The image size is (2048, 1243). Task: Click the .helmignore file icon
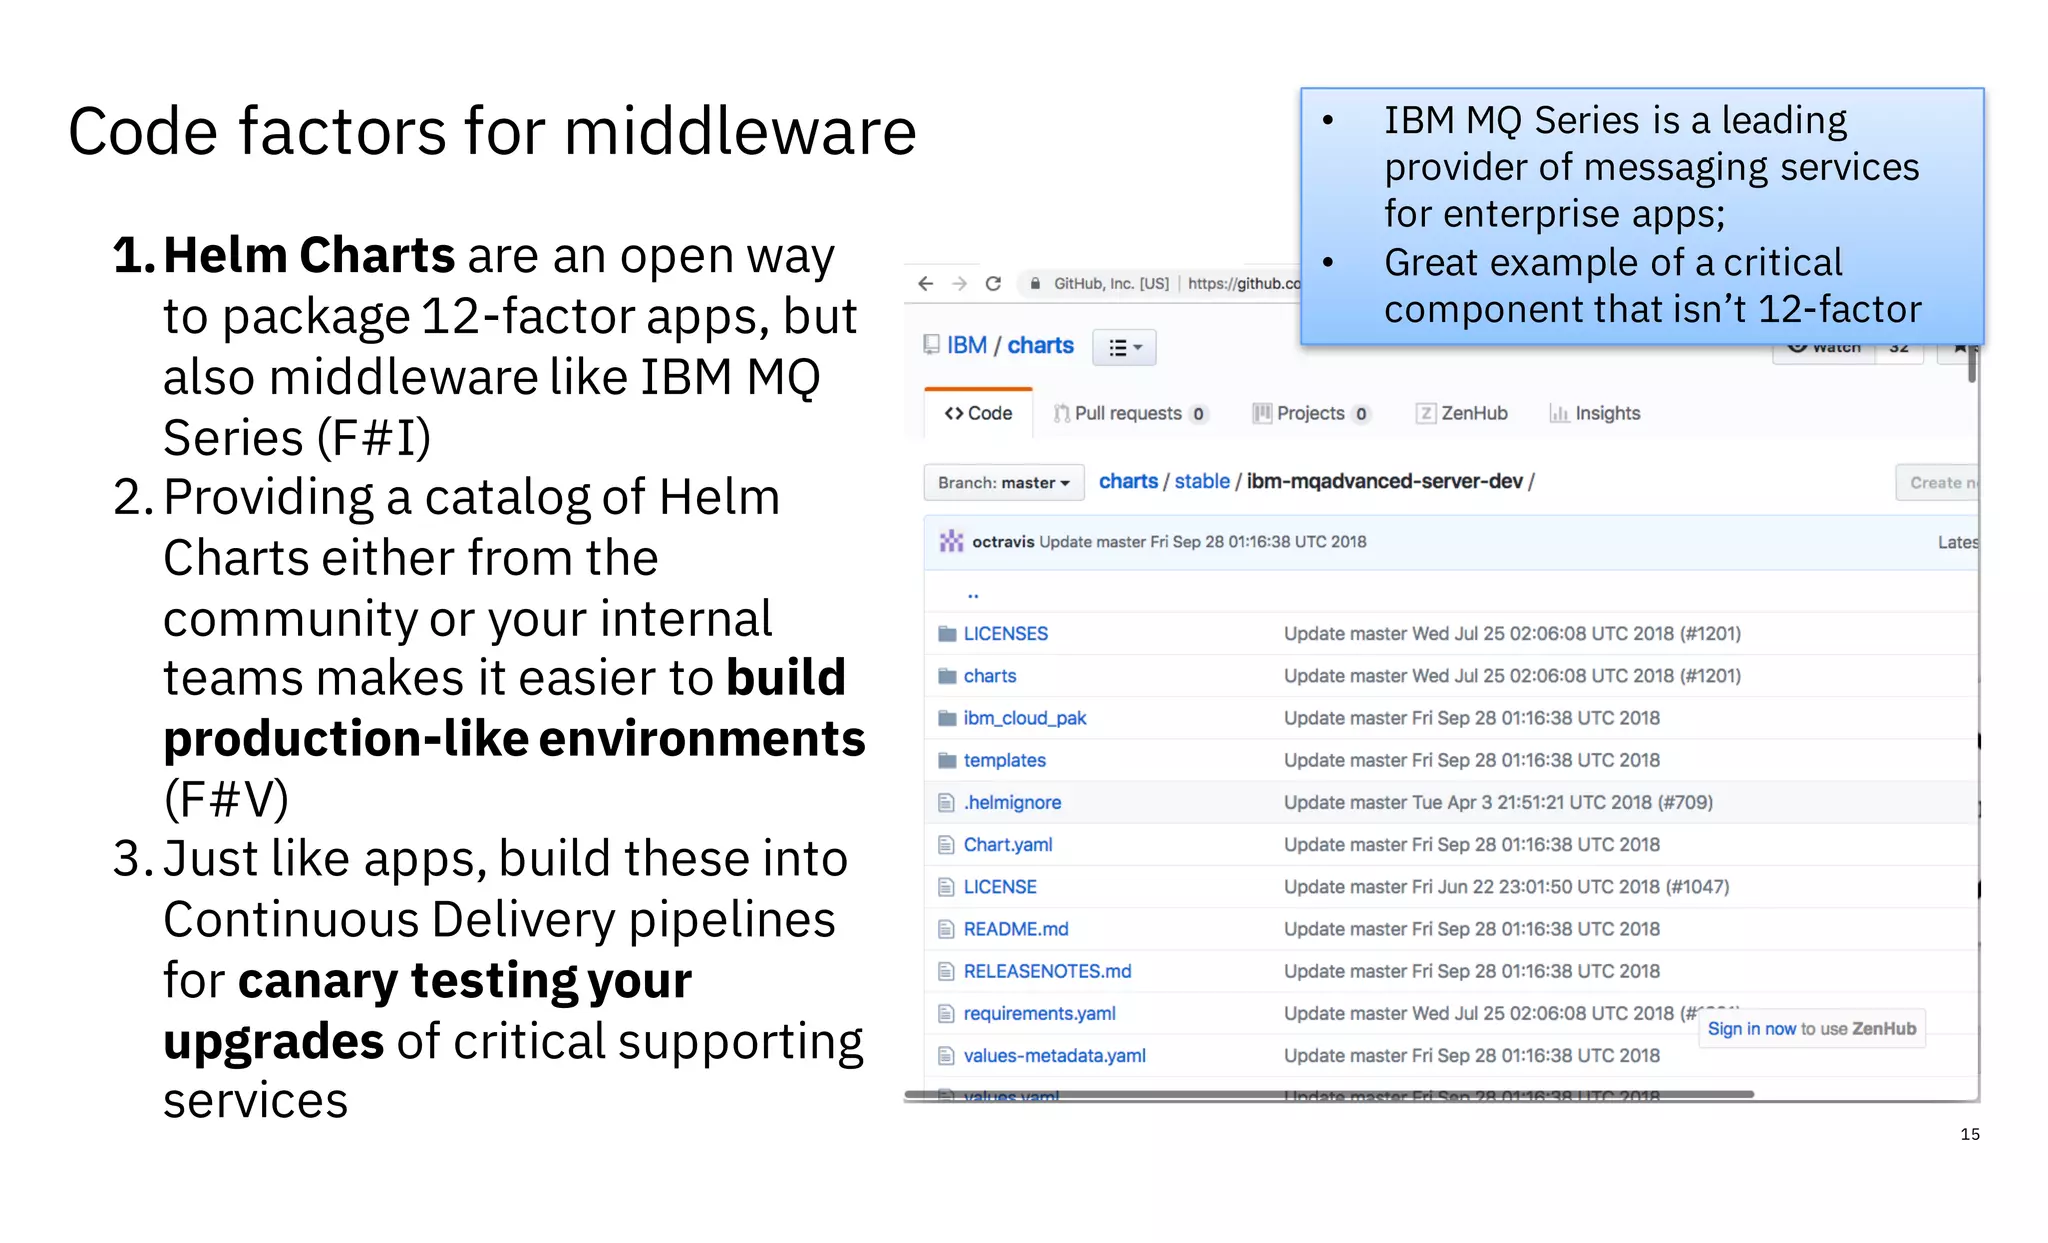click(946, 803)
